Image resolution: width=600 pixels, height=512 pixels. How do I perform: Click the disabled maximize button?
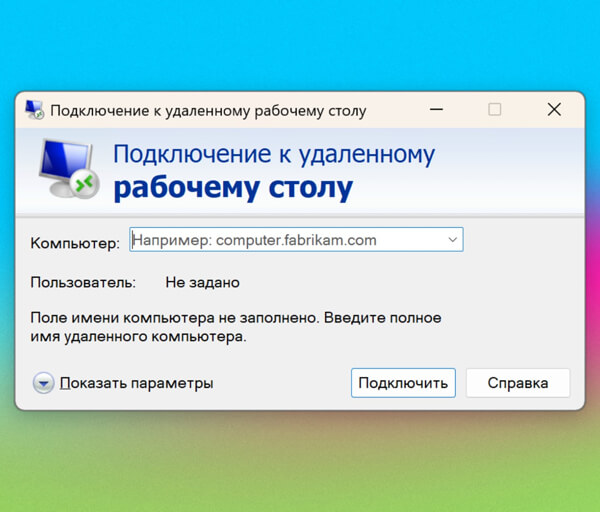(x=495, y=110)
